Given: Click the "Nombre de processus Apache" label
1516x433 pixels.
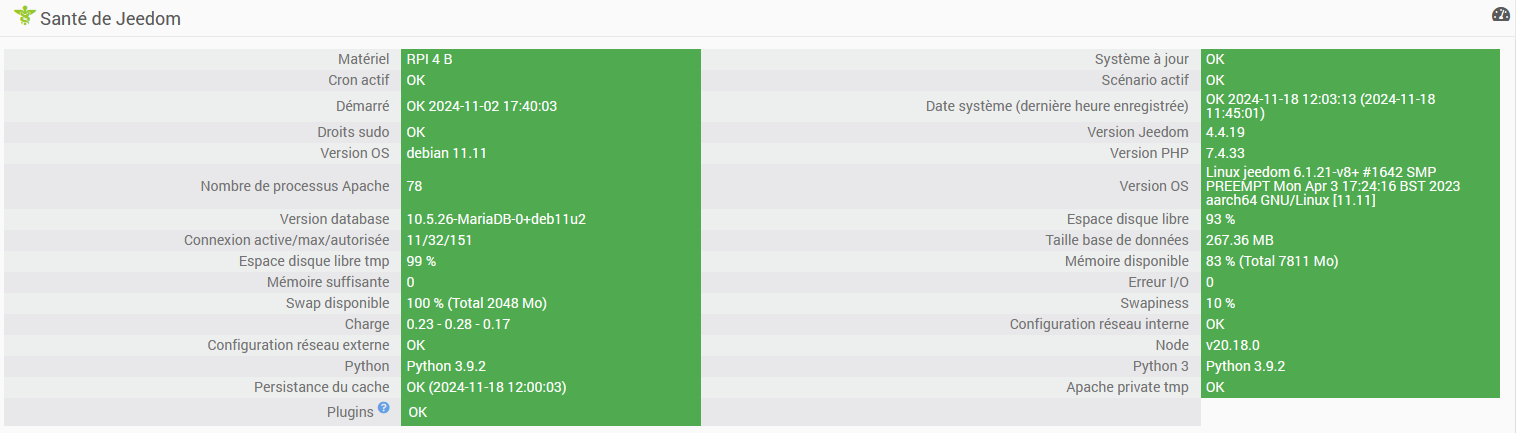Looking at the screenshot, I should pos(294,186).
